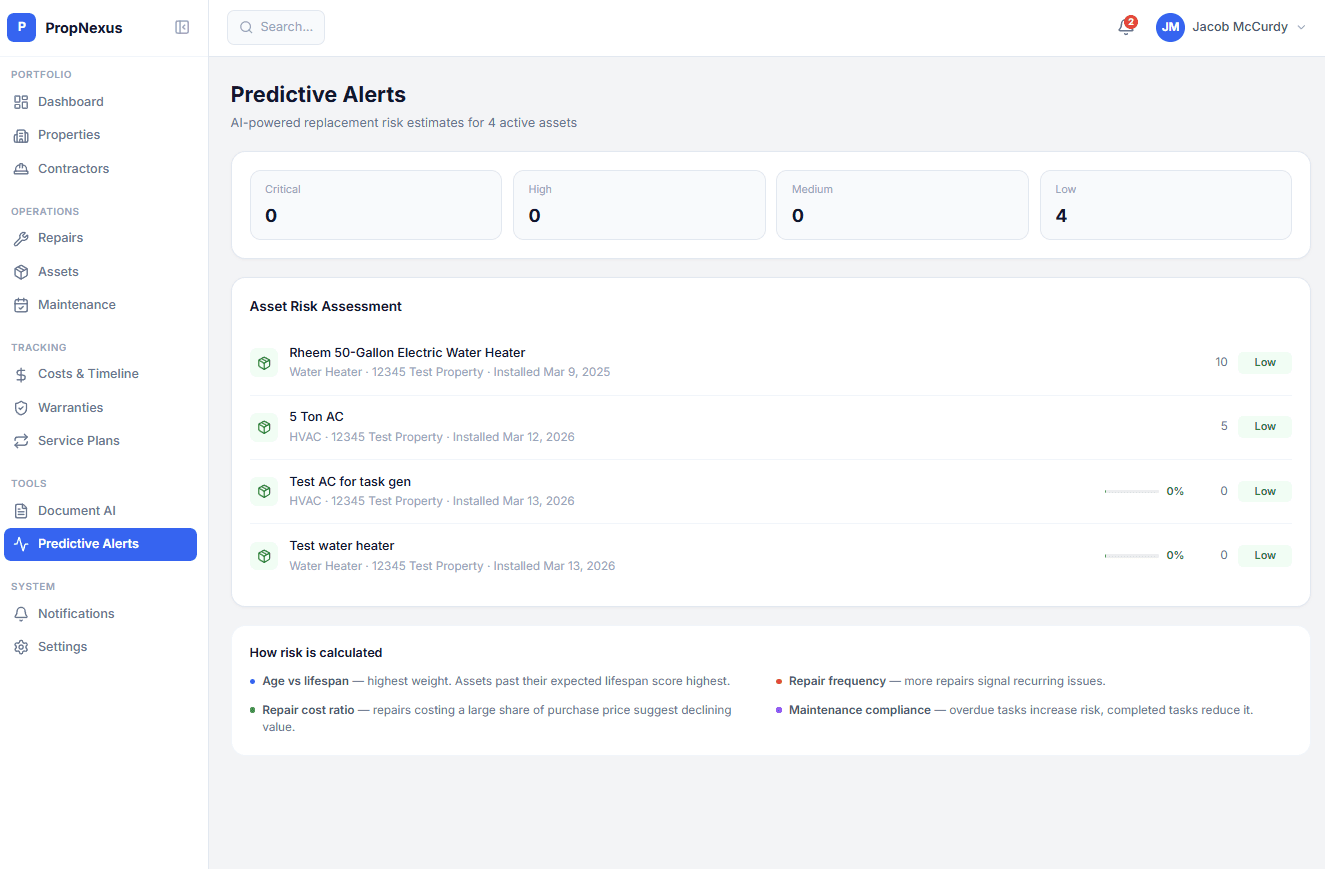Open Maintenance using the calendar icon
Image resolution: width=1325 pixels, height=869 pixels.
pos(21,304)
